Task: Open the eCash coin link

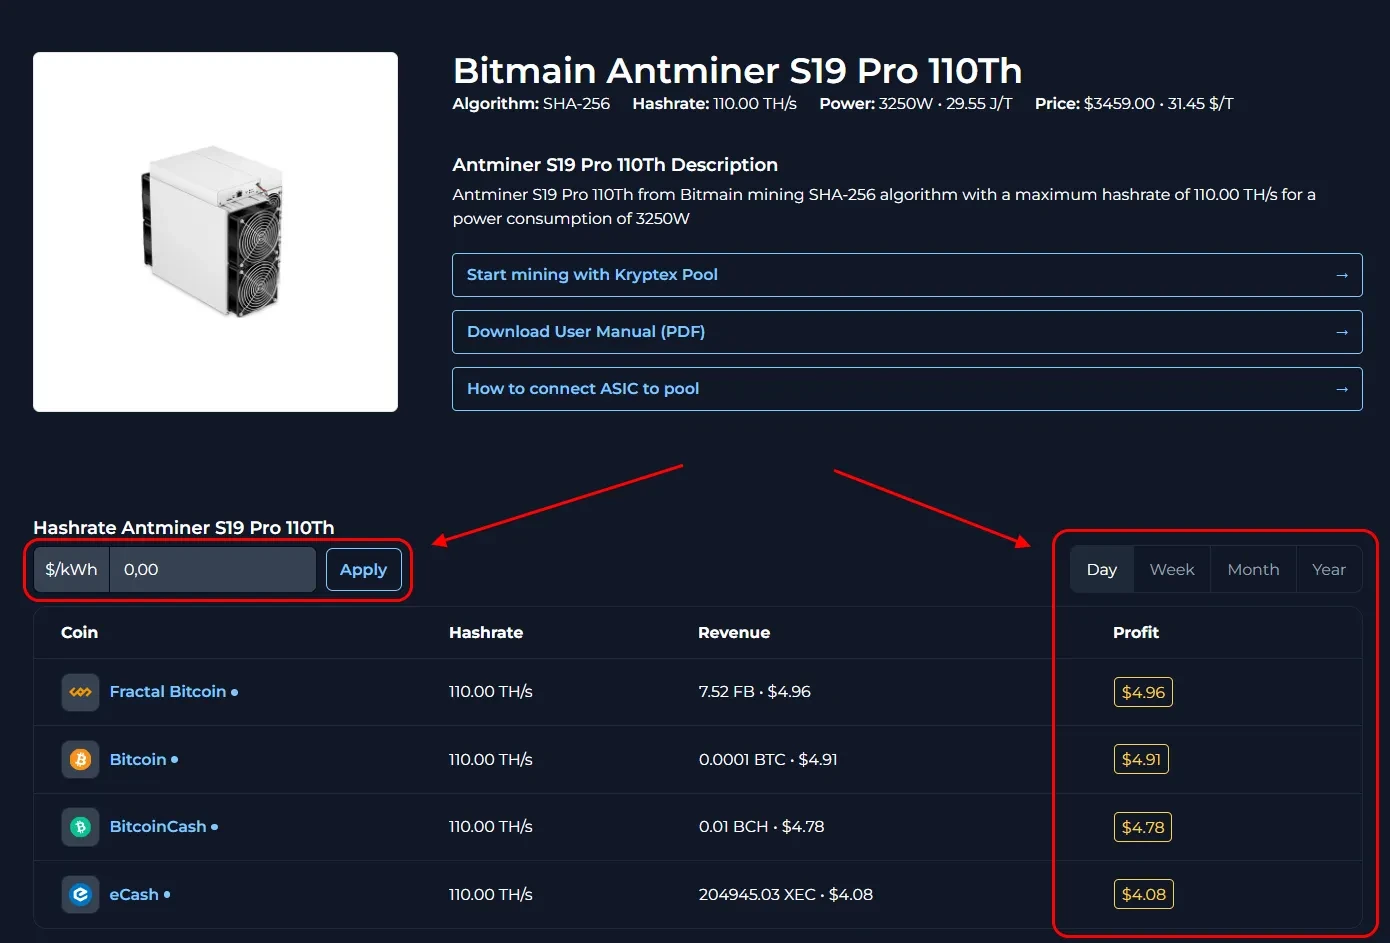Action: (x=134, y=894)
